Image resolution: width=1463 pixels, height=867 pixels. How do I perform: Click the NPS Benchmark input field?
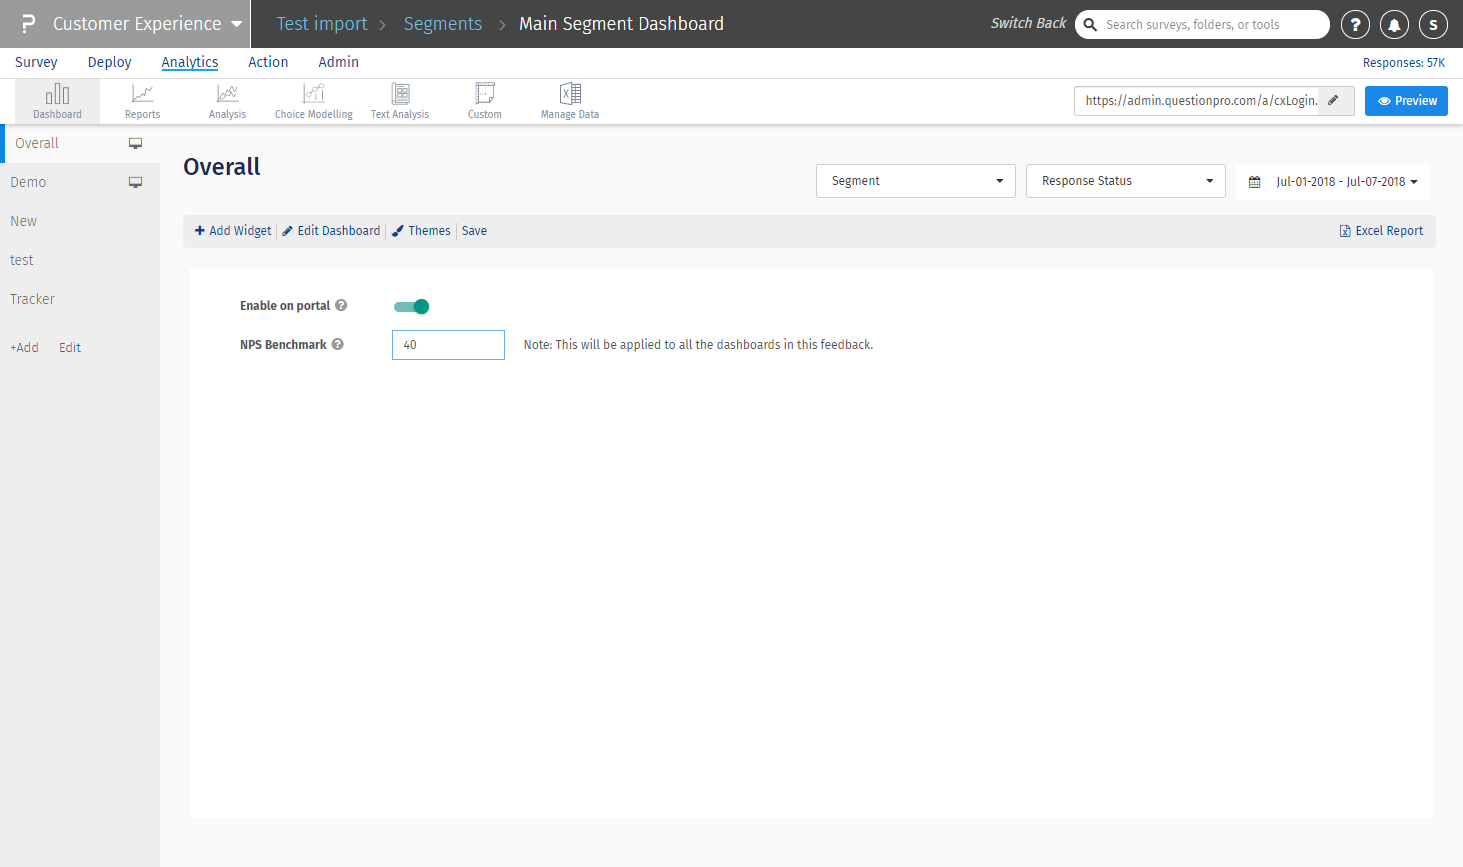pos(448,345)
